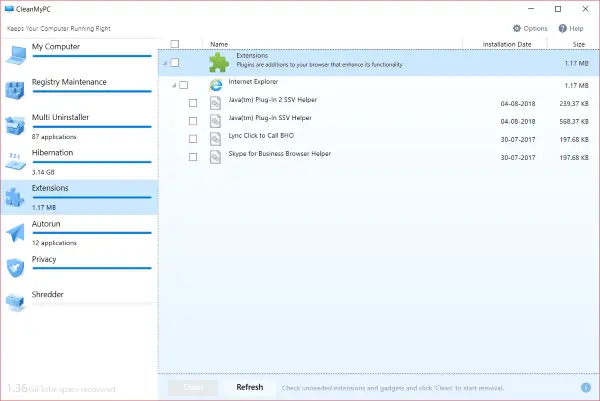Sort by Installation Date column header
600x401 pixels.
(507, 44)
